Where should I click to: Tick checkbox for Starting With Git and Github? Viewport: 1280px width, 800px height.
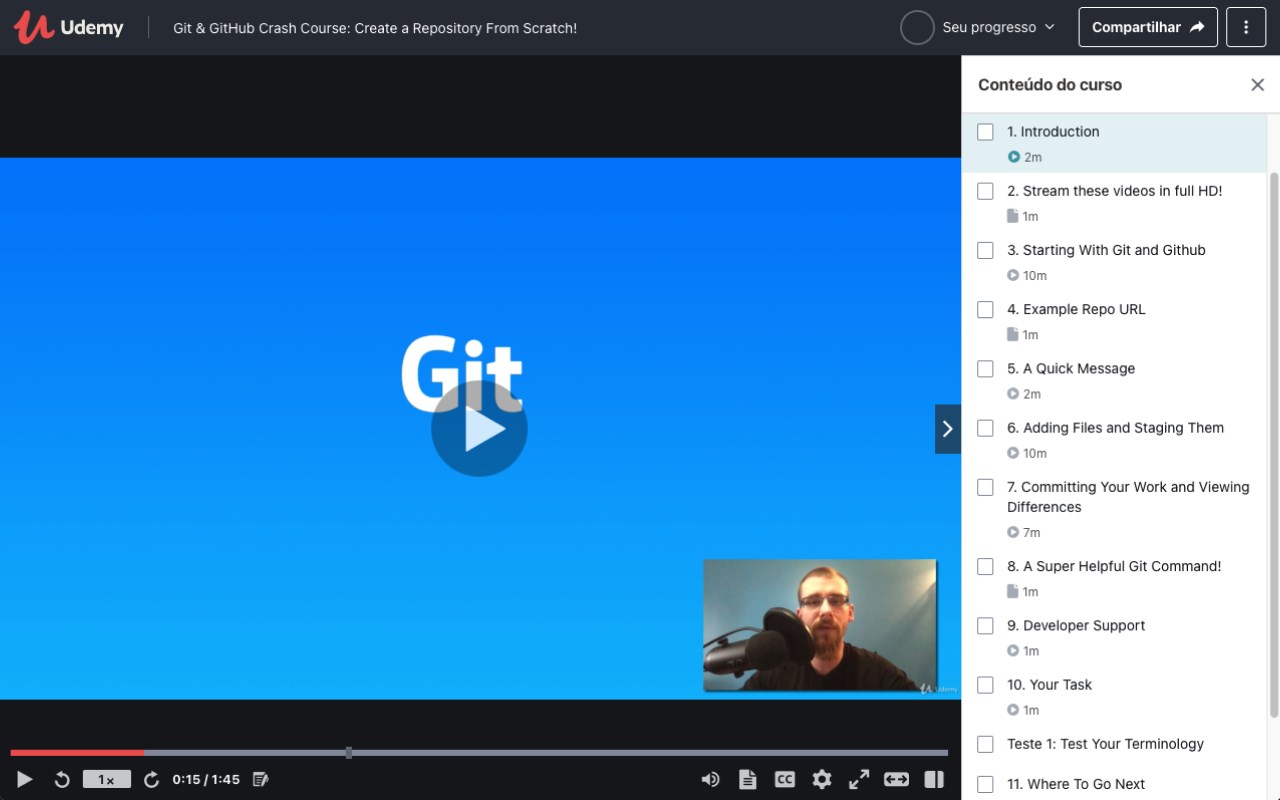(985, 250)
